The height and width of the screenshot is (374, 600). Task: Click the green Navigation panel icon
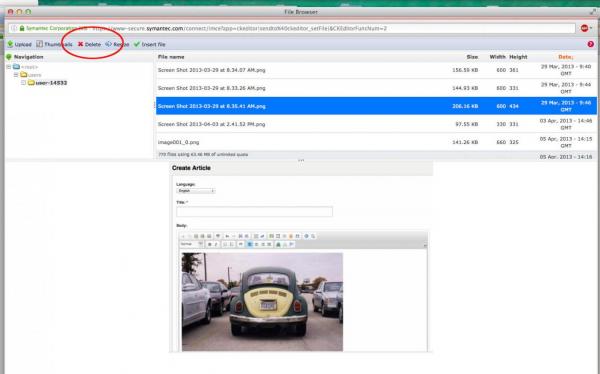pos(9,57)
